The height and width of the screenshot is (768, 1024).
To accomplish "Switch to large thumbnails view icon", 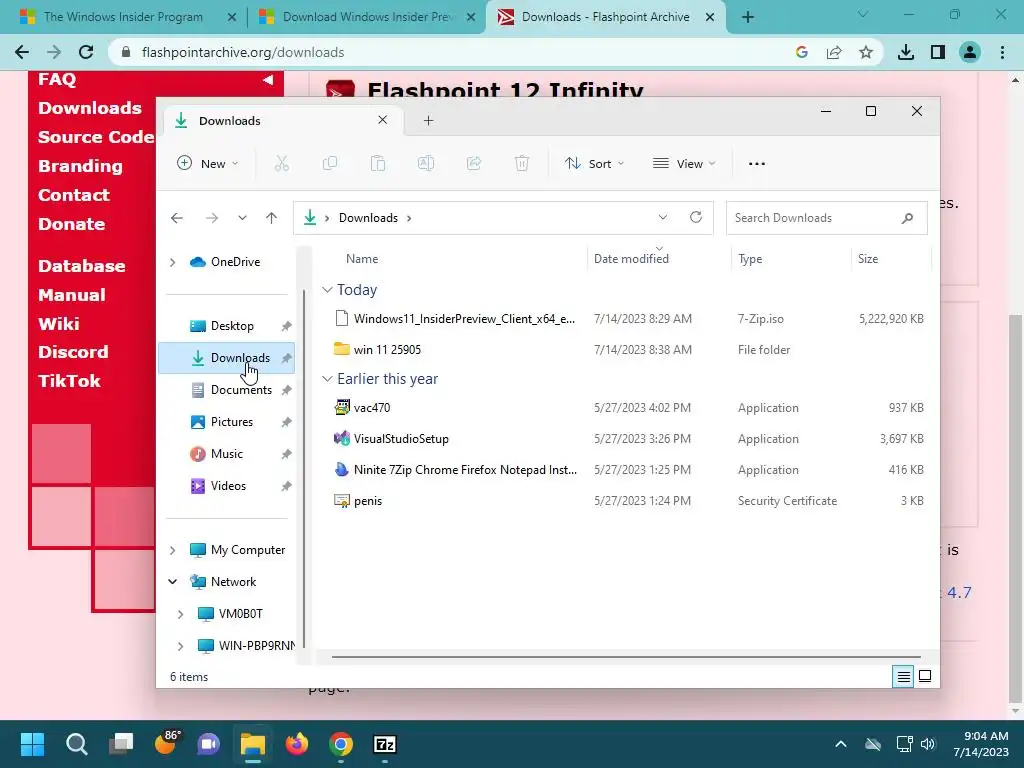I will (925, 677).
